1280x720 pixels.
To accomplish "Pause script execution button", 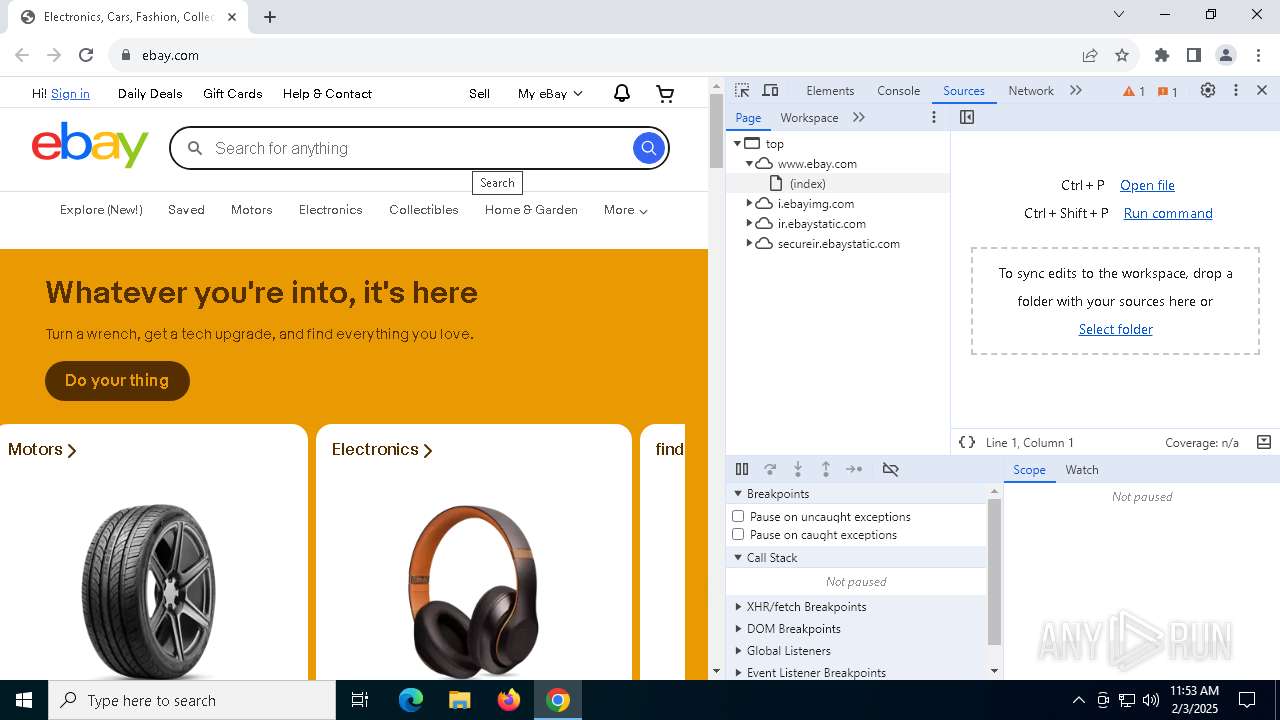I will point(742,469).
